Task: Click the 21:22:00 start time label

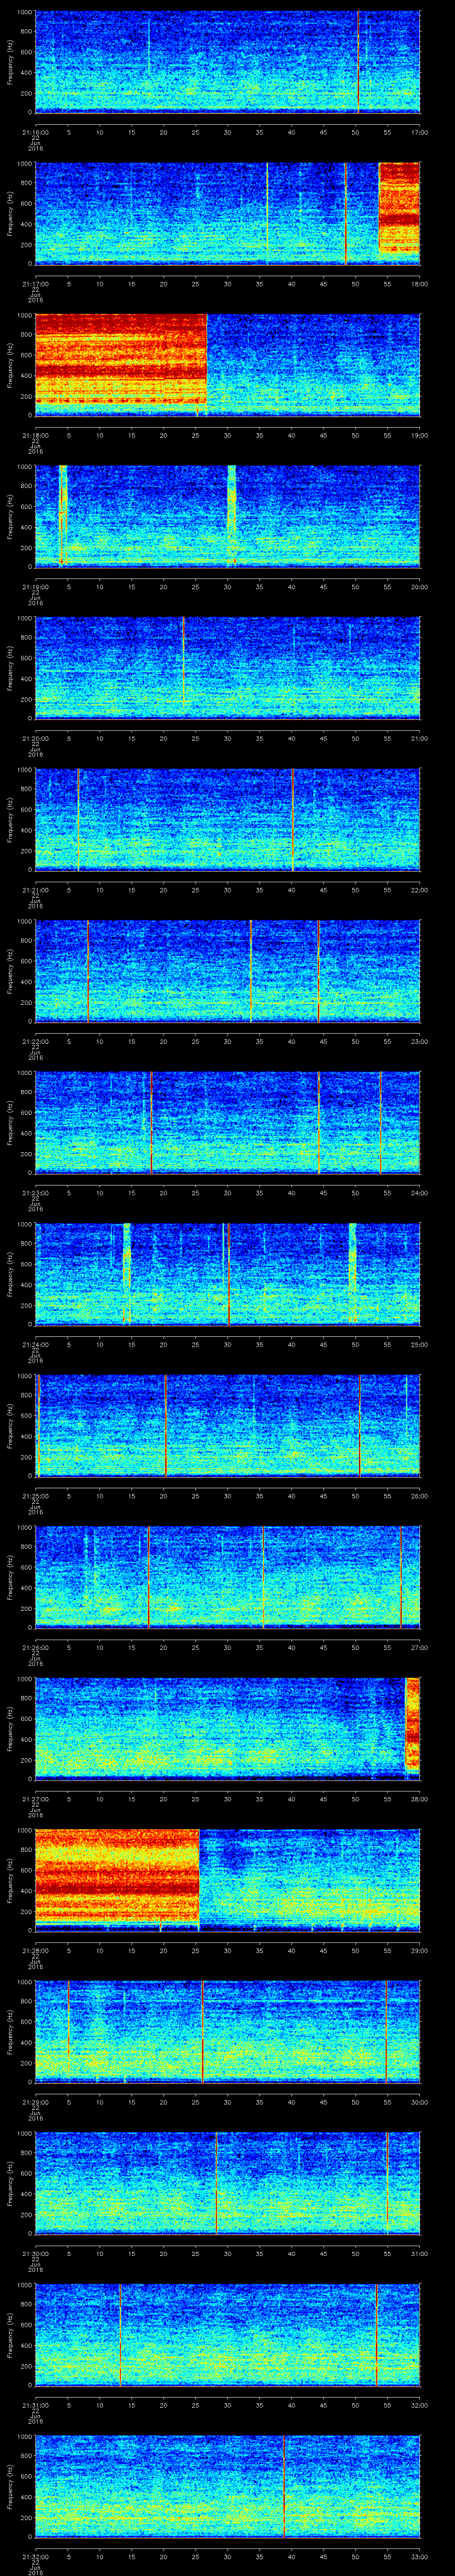Action: (x=35, y=1041)
